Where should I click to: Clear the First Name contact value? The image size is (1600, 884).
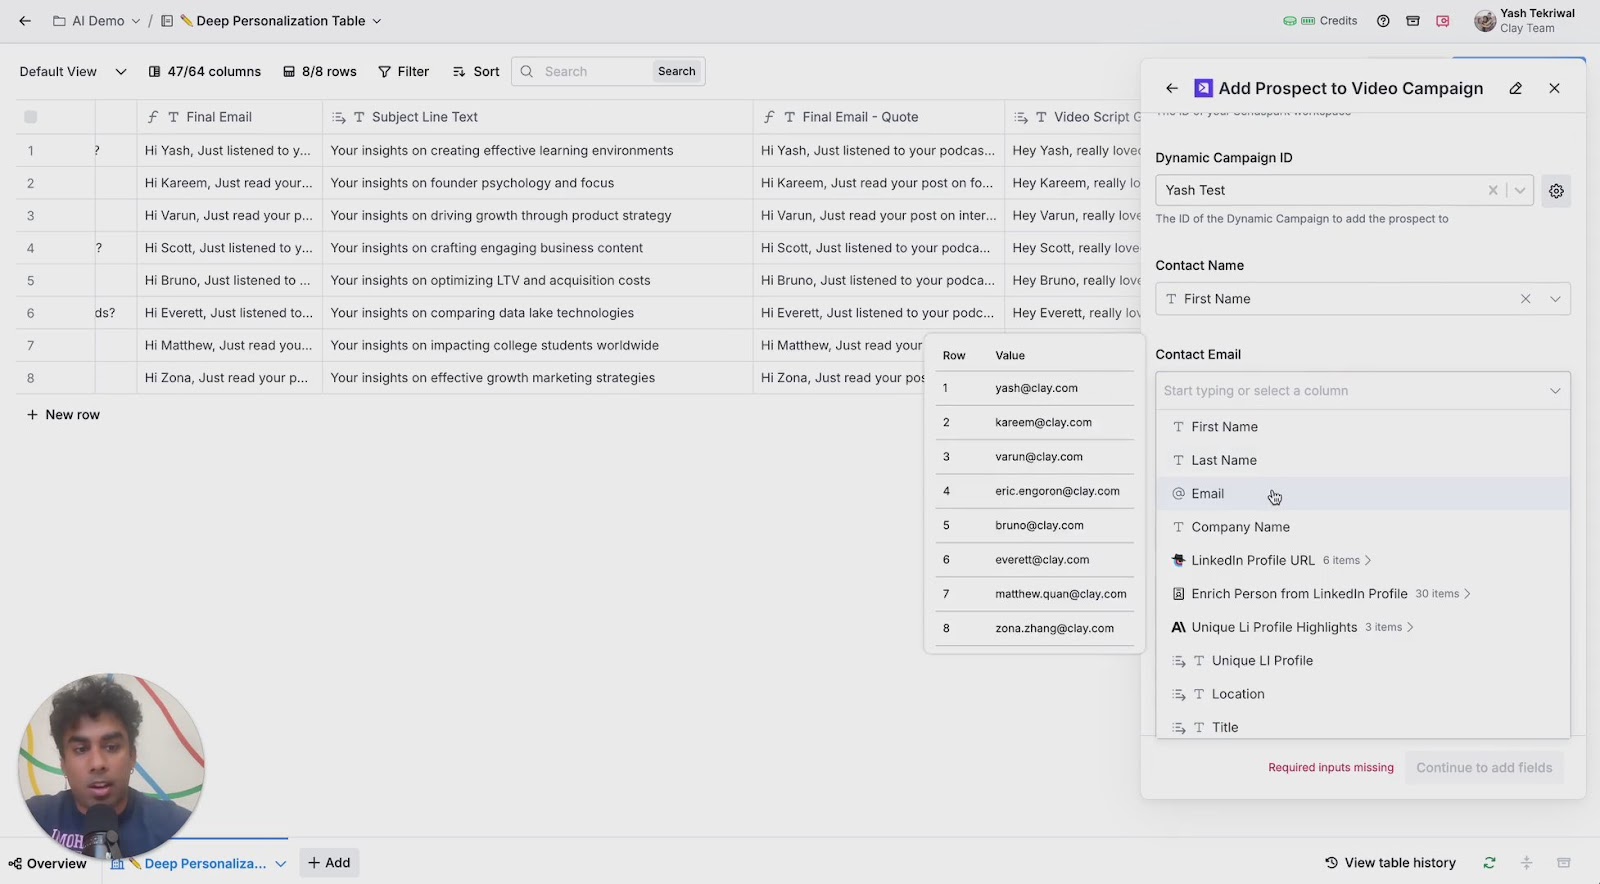[x=1526, y=299]
